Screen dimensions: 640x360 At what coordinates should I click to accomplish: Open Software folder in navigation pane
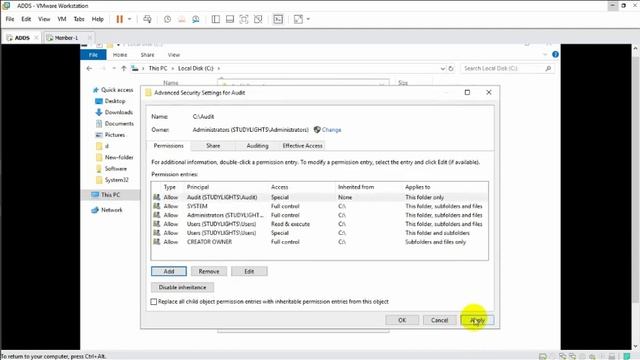pyautogui.click(x=116, y=169)
